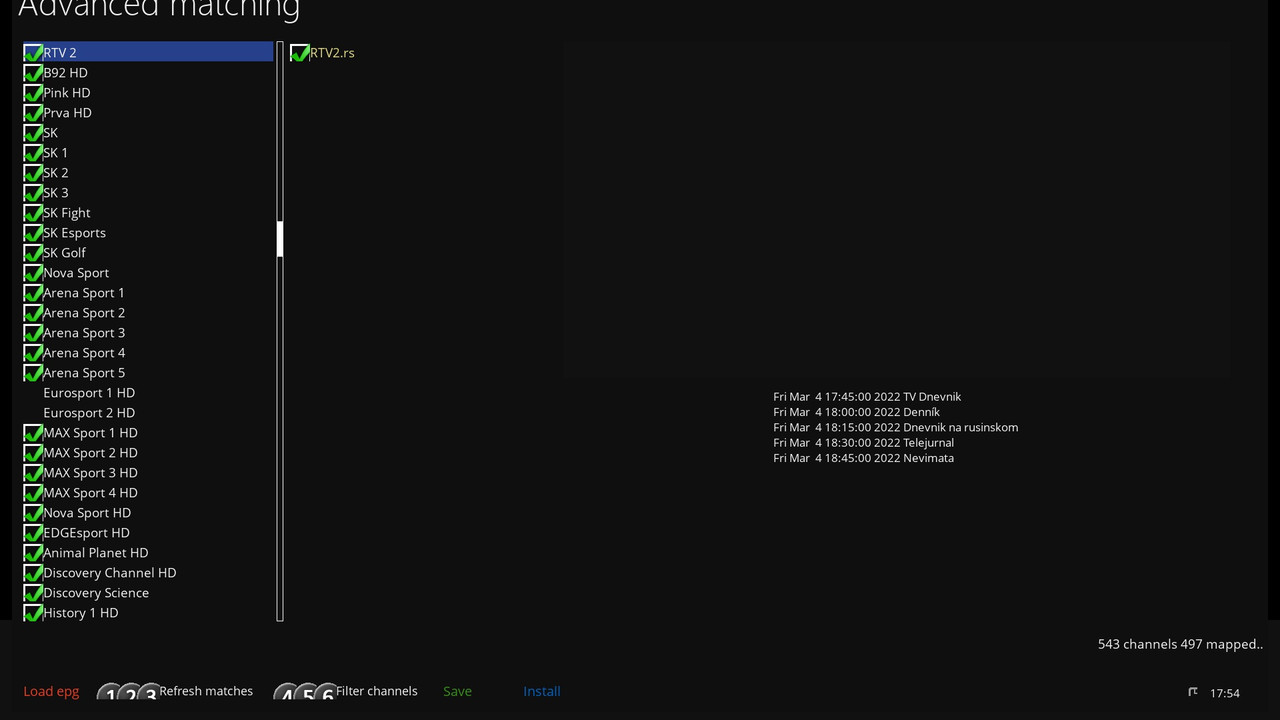Select the Discovery Science channel

(x=148, y=592)
